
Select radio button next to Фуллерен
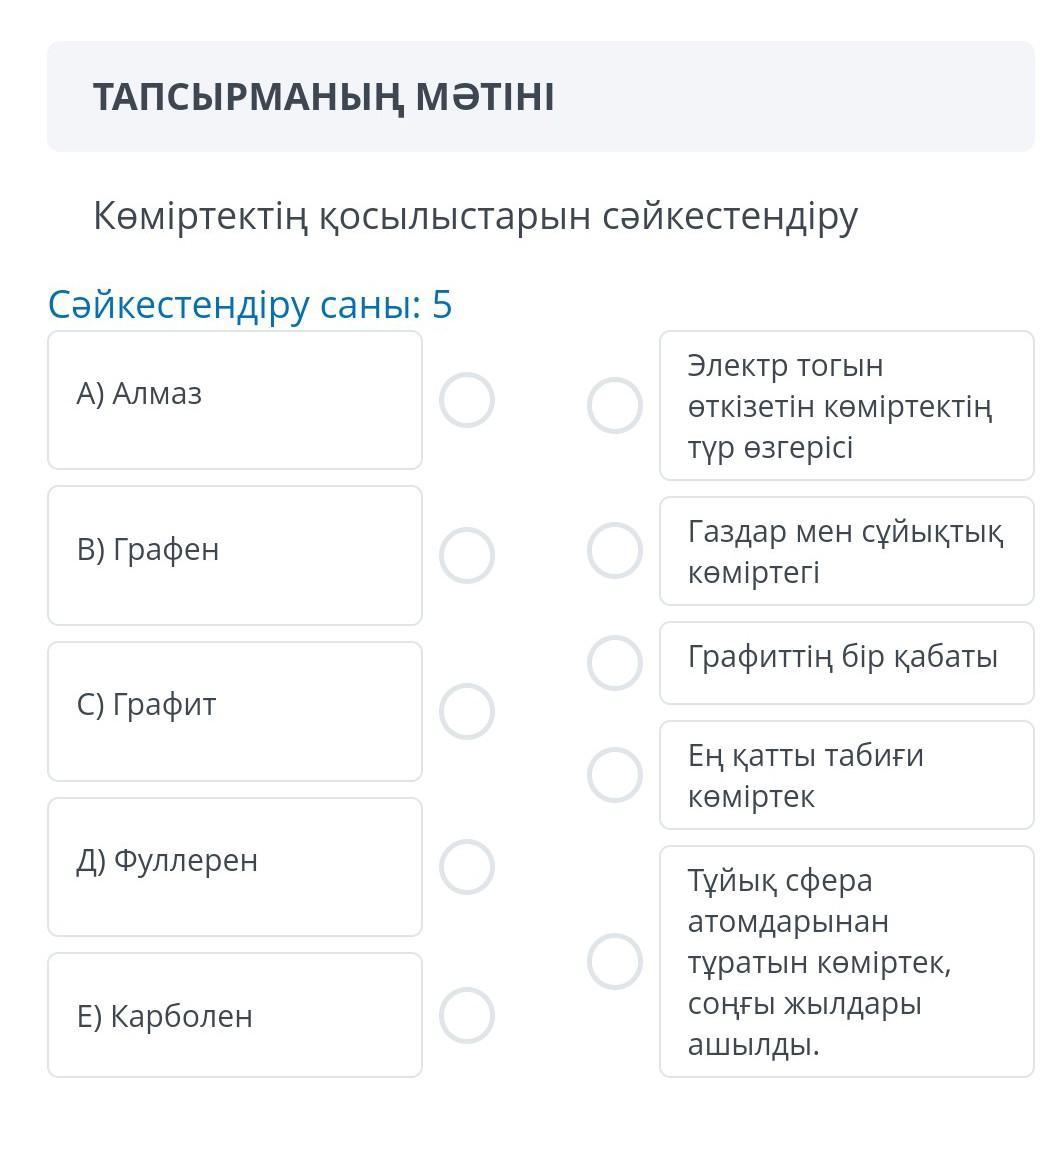(x=467, y=867)
